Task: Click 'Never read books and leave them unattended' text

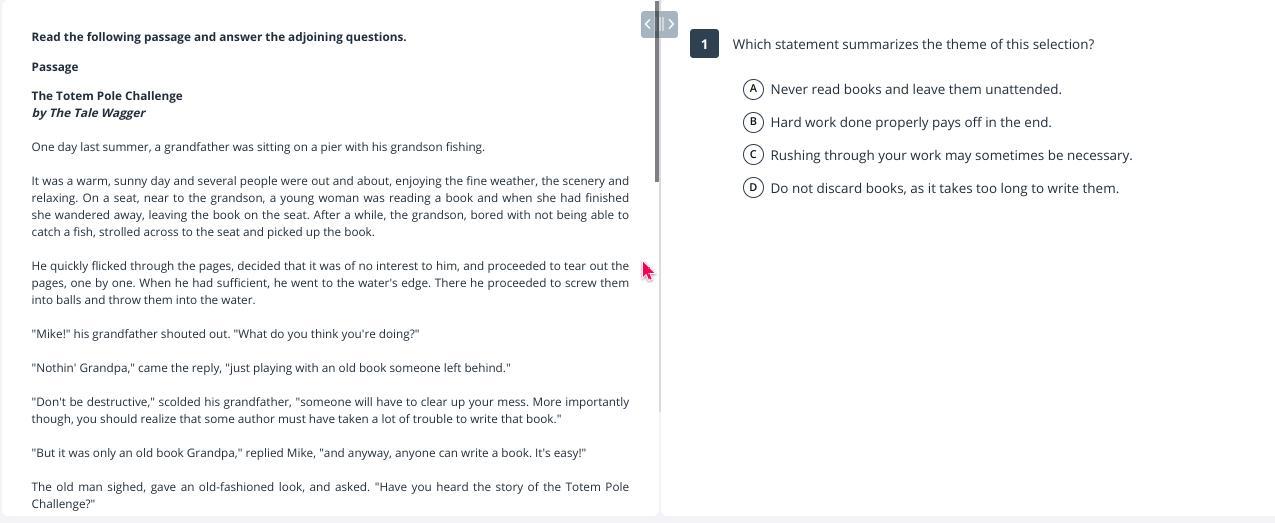Action: (915, 89)
